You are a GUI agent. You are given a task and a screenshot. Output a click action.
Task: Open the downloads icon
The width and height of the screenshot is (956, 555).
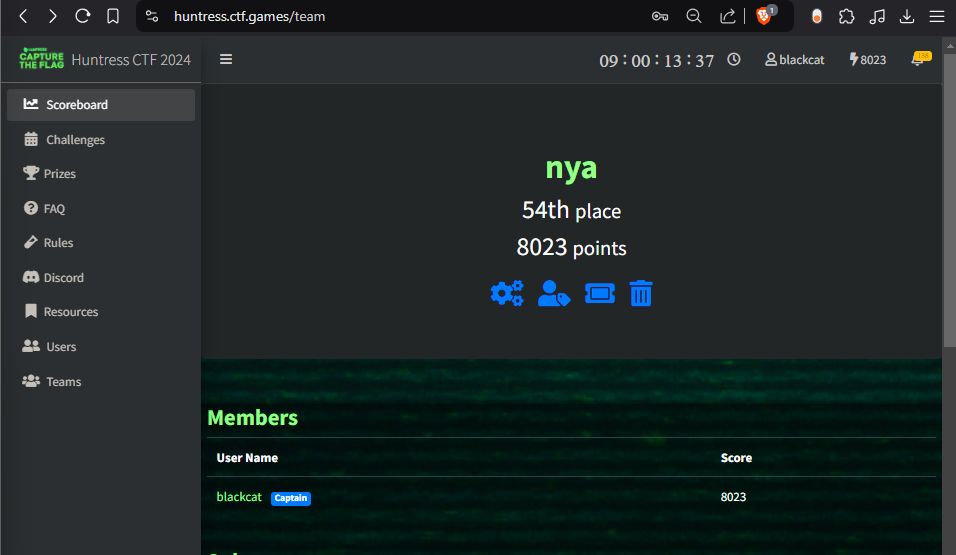click(907, 16)
